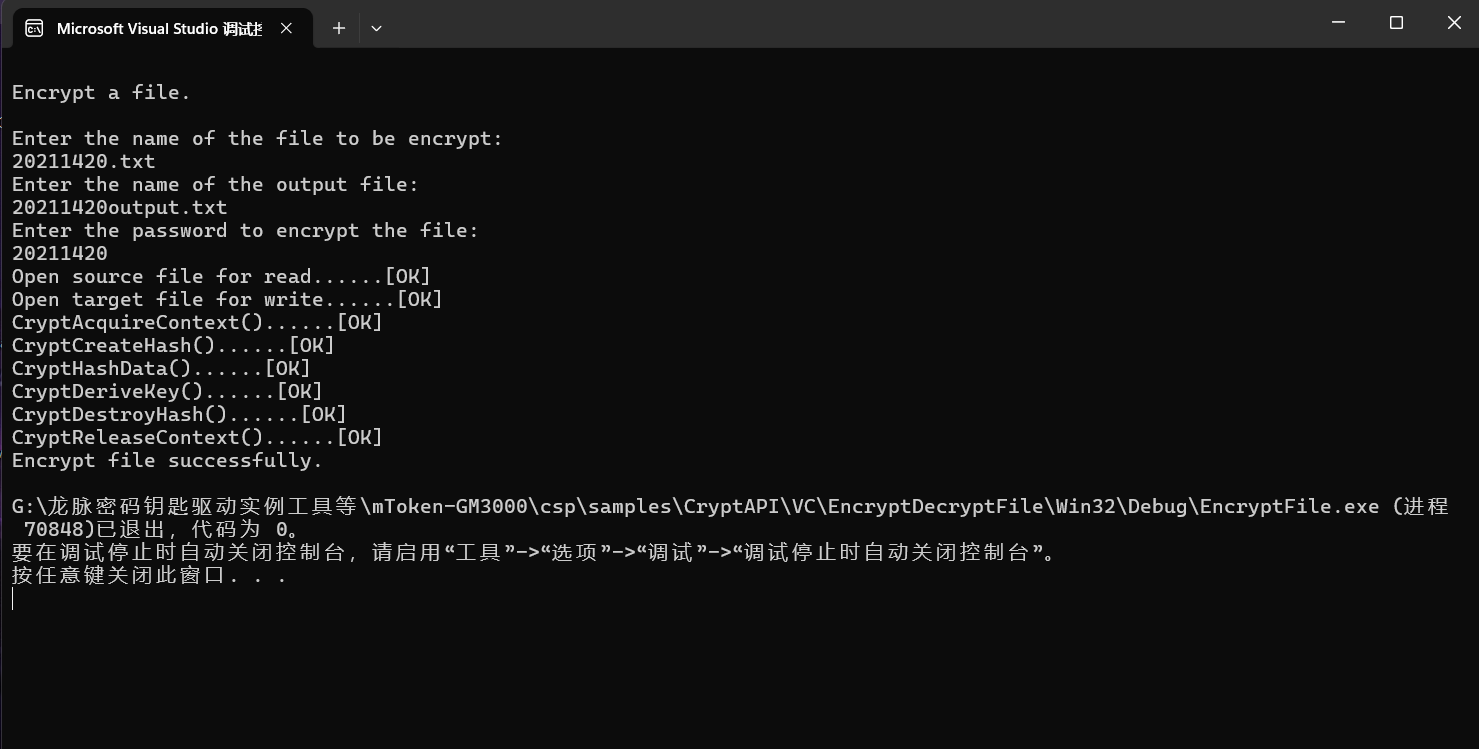Click the "Encrypt a file." heading line
This screenshot has width=1479, height=749.
click(x=101, y=92)
